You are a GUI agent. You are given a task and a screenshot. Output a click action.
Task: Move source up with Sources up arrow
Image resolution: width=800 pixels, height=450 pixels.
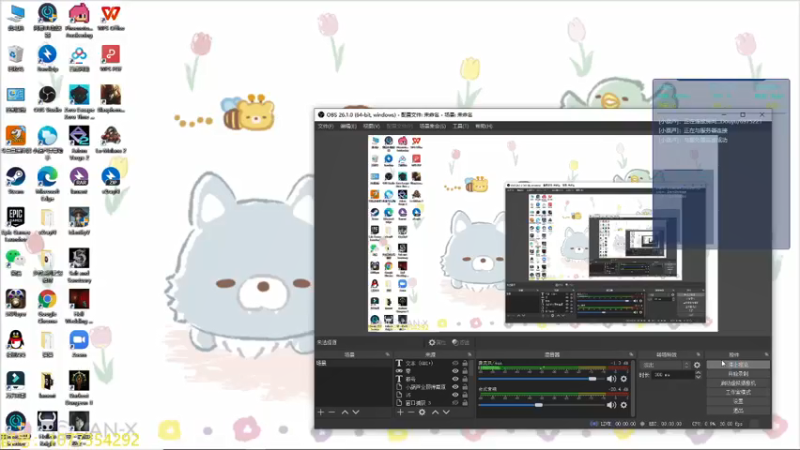click(435, 412)
